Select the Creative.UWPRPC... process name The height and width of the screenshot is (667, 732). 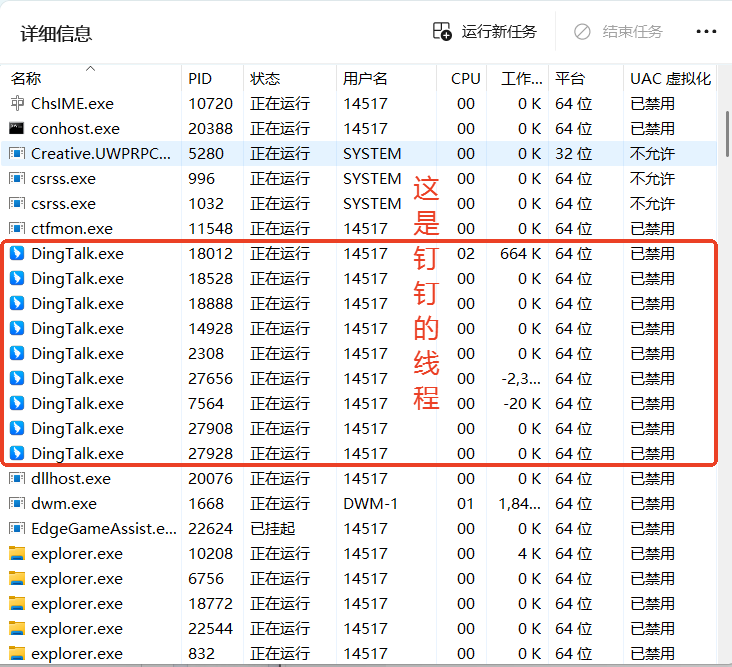pyautogui.click(x=101, y=154)
